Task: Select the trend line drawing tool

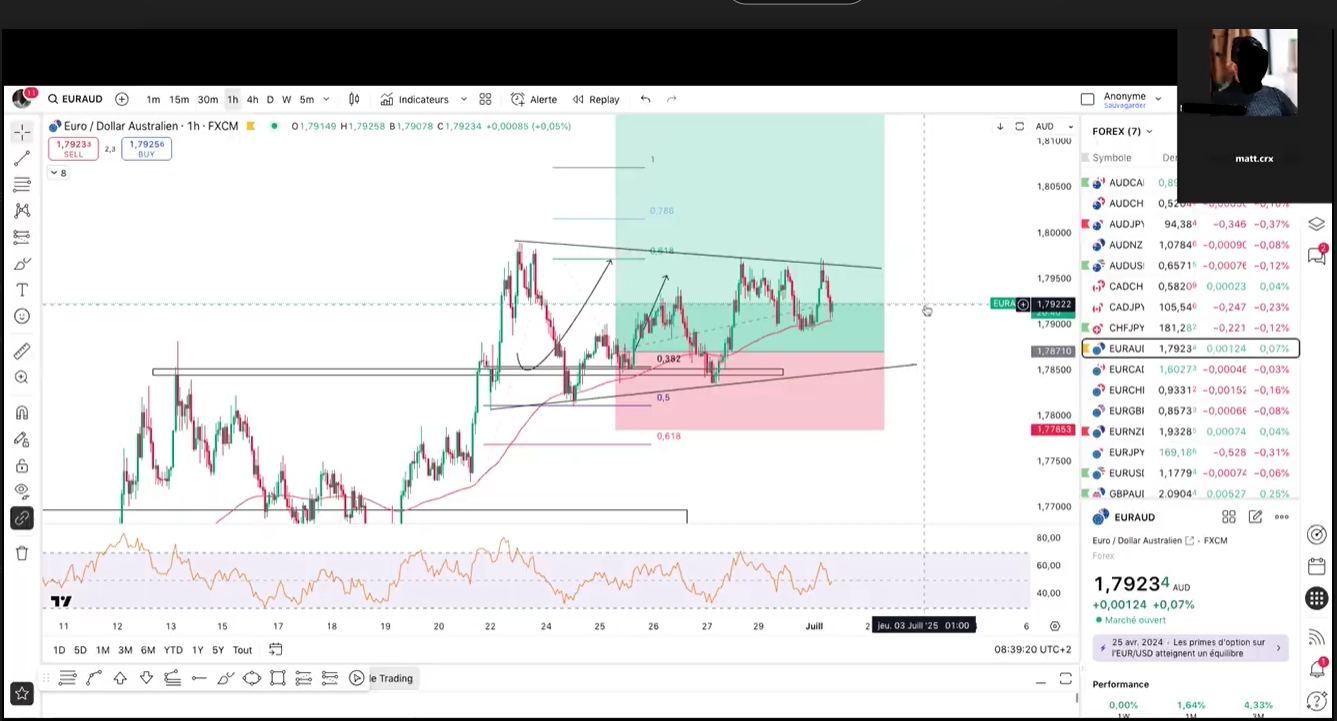Action: pyautogui.click(x=22, y=158)
